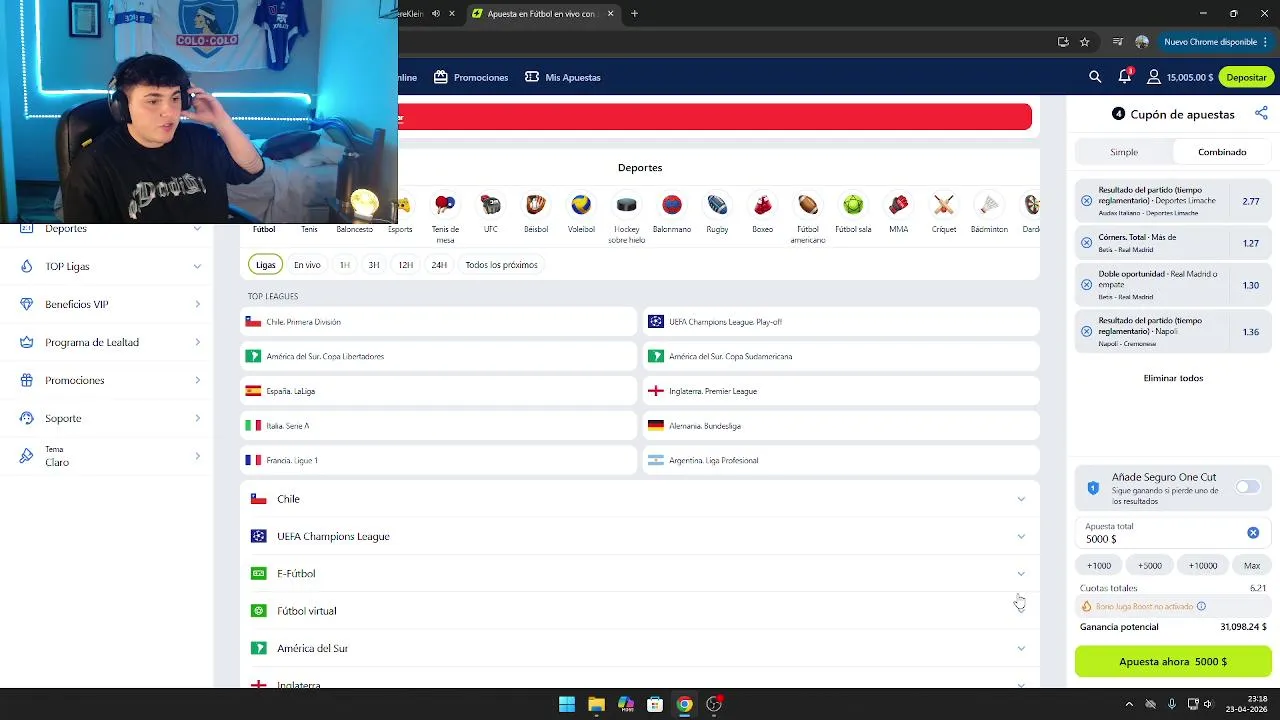Select the Todos los próximos filter
This screenshot has width=1280, height=720.
click(501, 265)
